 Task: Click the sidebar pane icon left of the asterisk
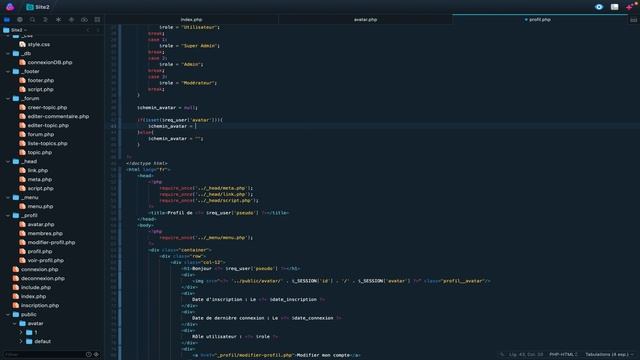click(45, 20)
